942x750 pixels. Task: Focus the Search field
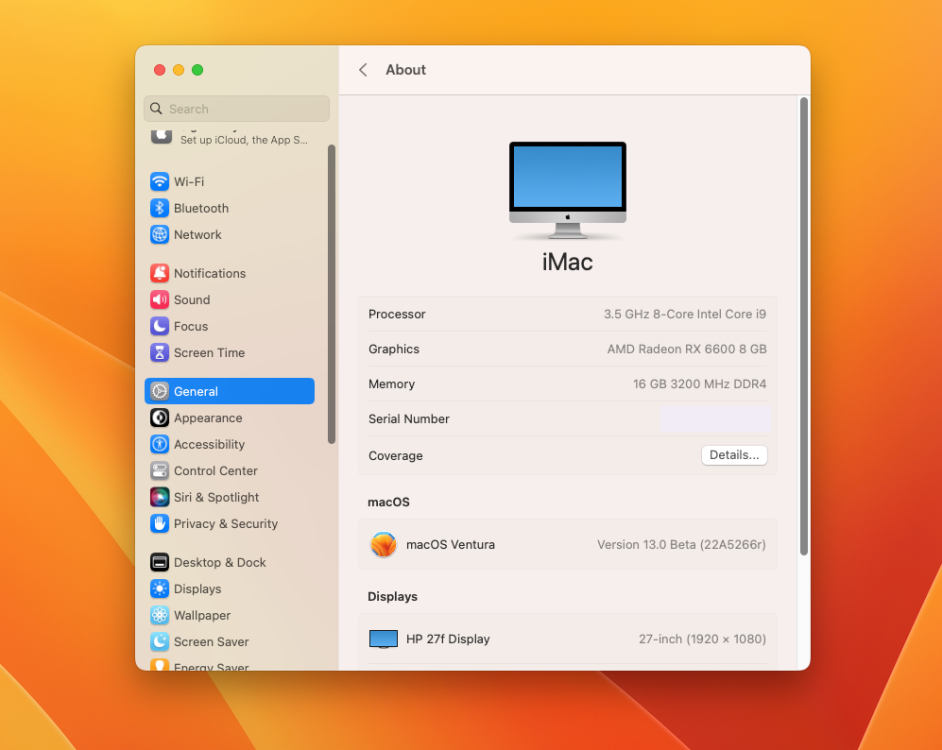(237, 109)
